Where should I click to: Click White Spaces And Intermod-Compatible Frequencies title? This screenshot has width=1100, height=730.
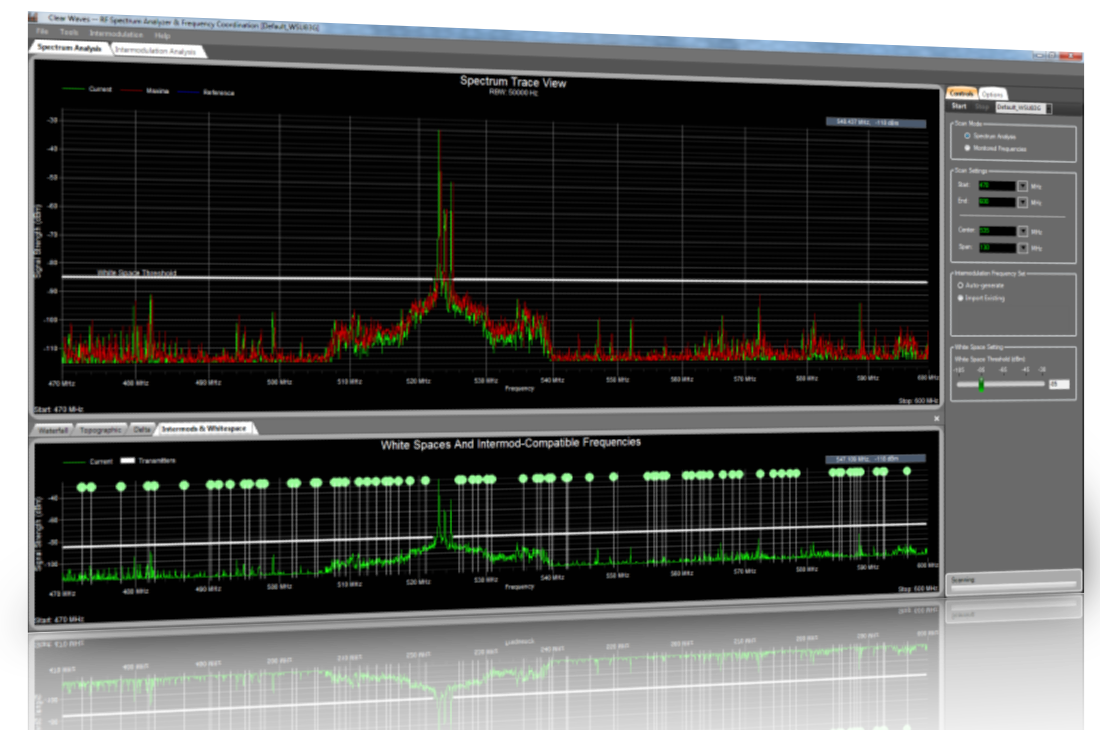coord(511,443)
